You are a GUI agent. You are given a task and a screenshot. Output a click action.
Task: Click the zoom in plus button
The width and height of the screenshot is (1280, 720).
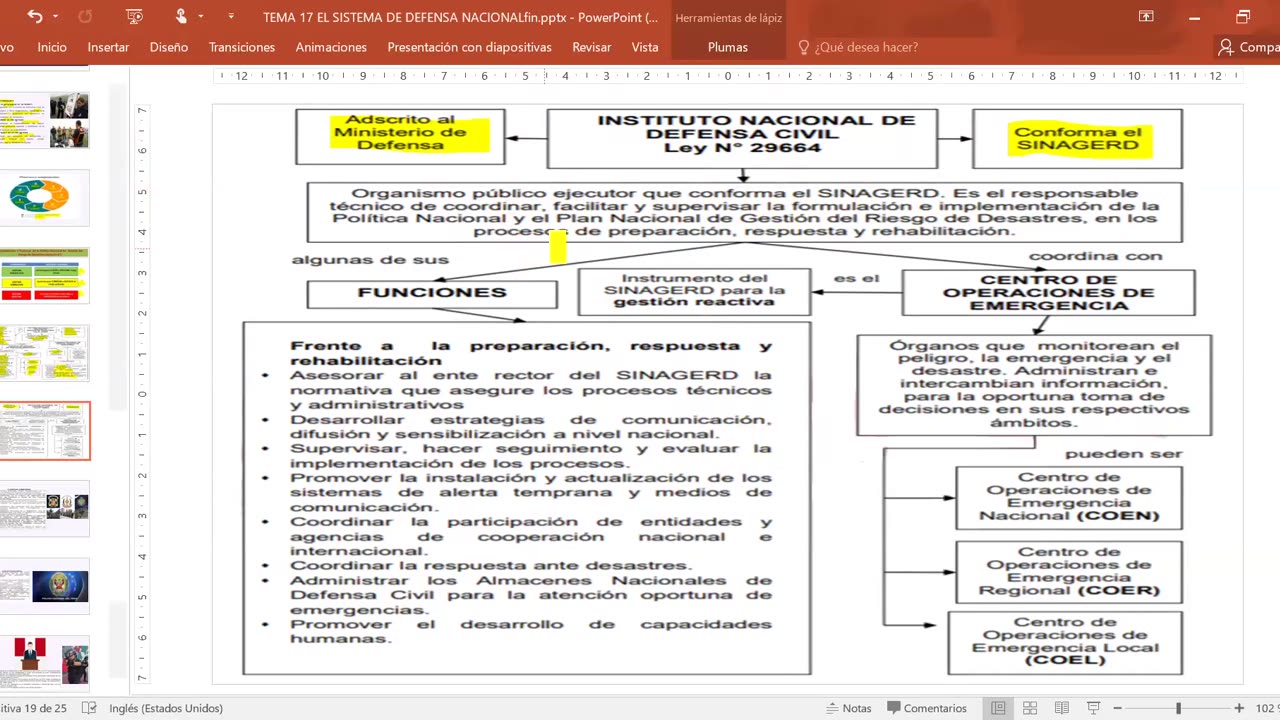pyautogui.click(x=1239, y=708)
